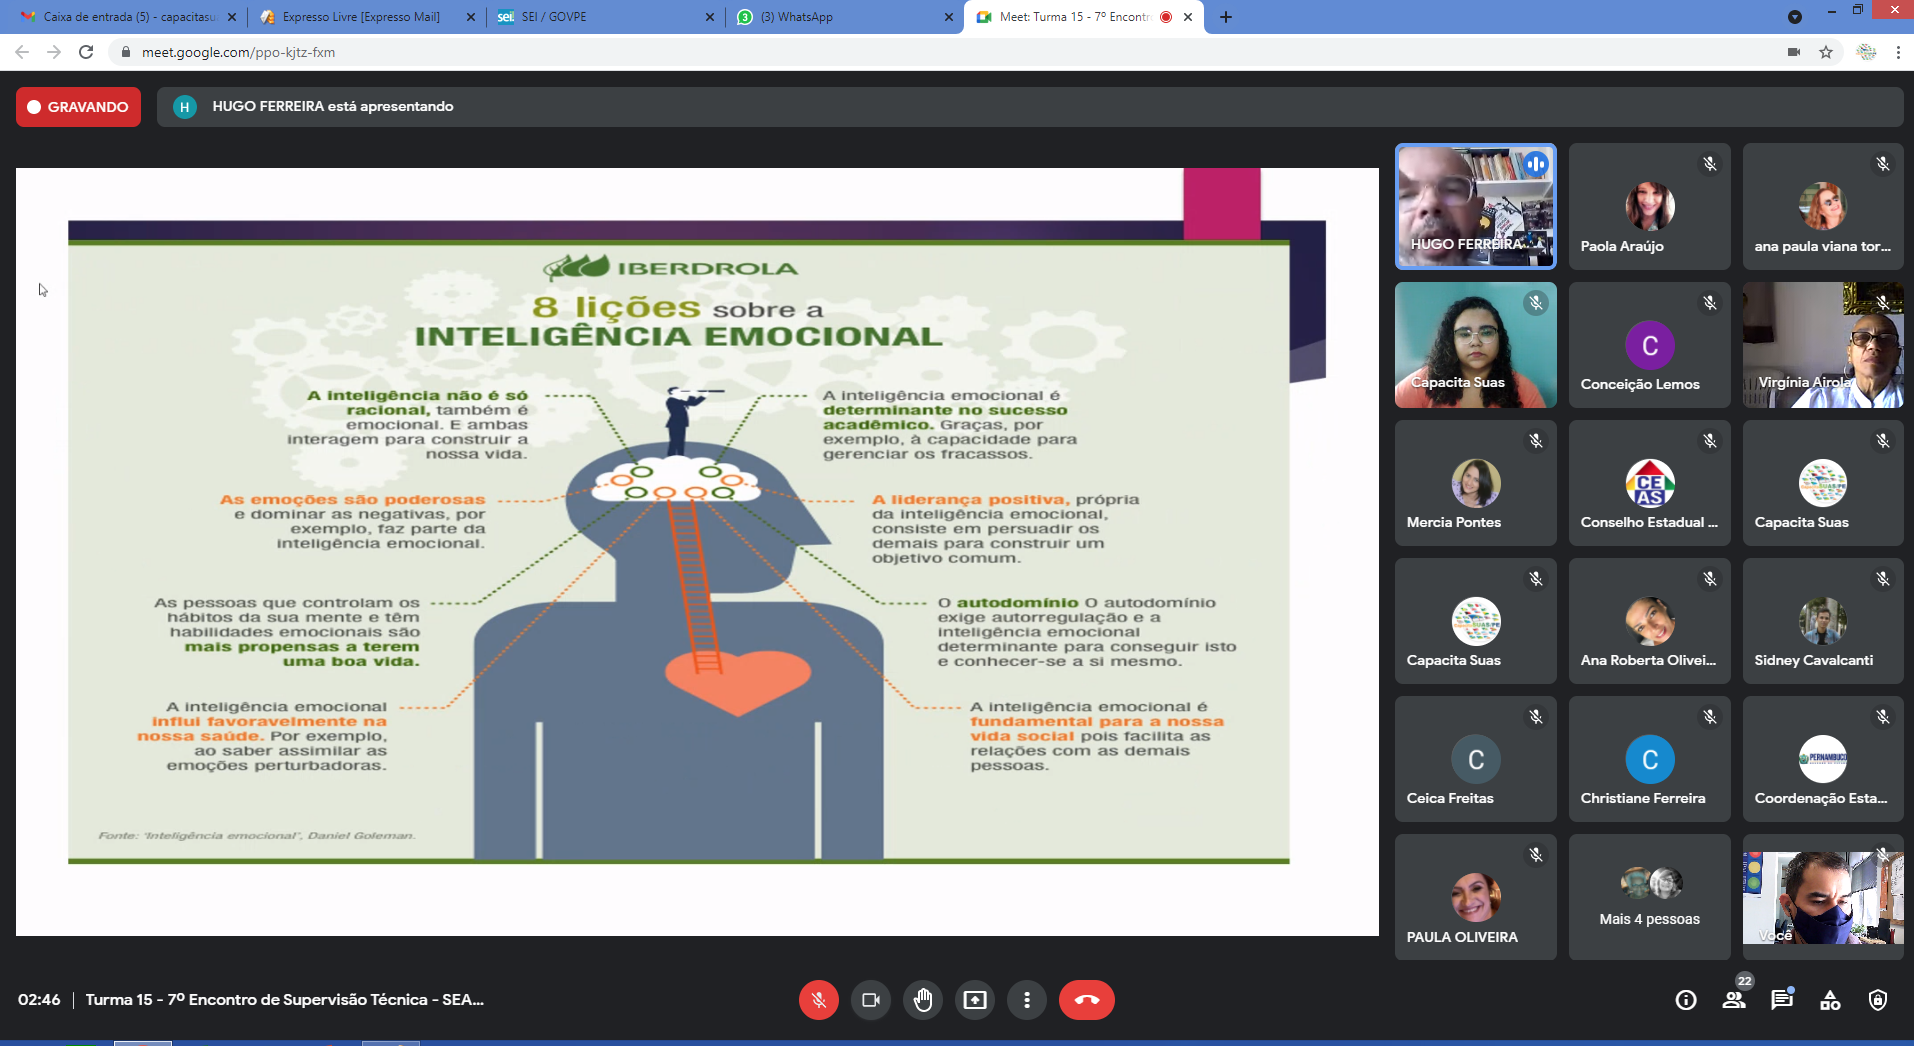
Task: Show the participants list panel
Action: coord(1734,1000)
